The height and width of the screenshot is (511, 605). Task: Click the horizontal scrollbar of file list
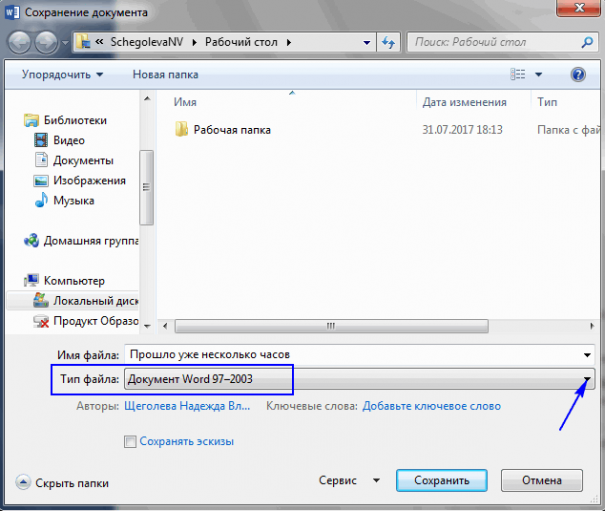click(x=330, y=326)
